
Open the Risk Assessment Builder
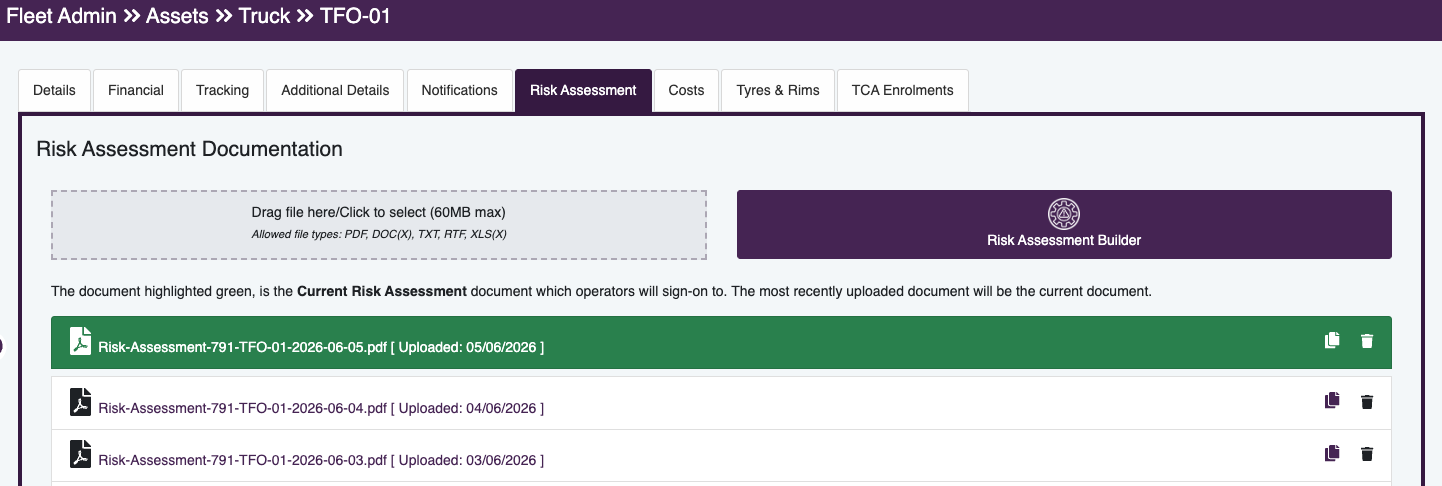tap(1064, 225)
